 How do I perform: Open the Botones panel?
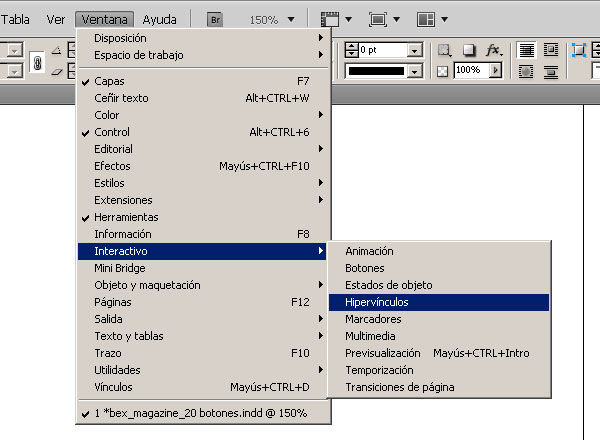pos(439,268)
